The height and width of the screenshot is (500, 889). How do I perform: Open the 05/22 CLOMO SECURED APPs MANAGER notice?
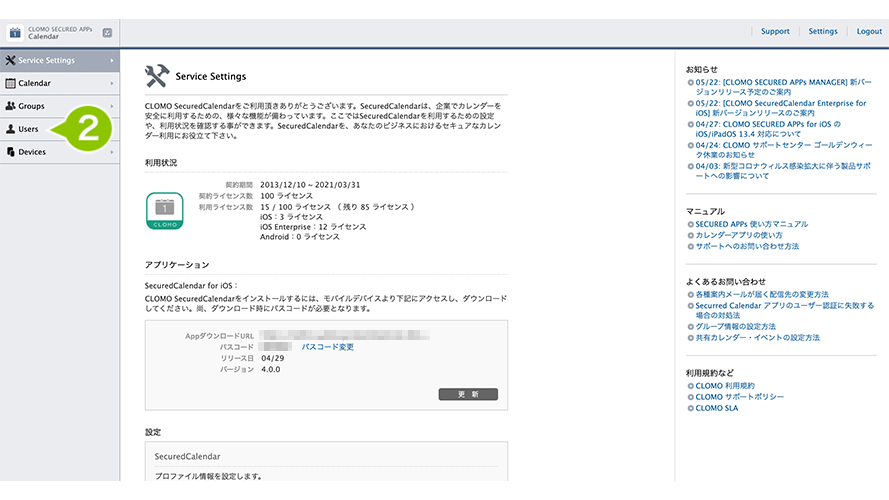click(x=784, y=87)
